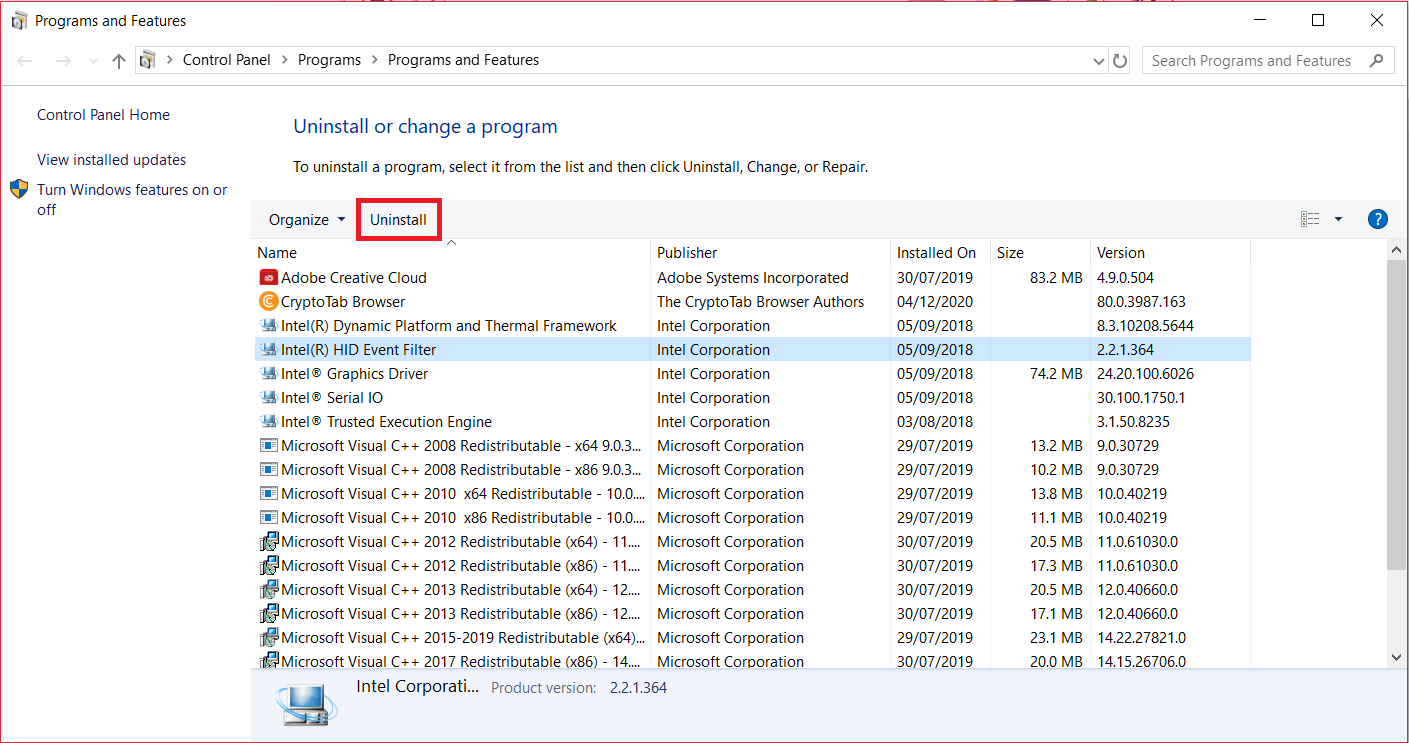Sort the list by the Publisher column
This screenshot has width=1409, height=743.
pos(770,253)
